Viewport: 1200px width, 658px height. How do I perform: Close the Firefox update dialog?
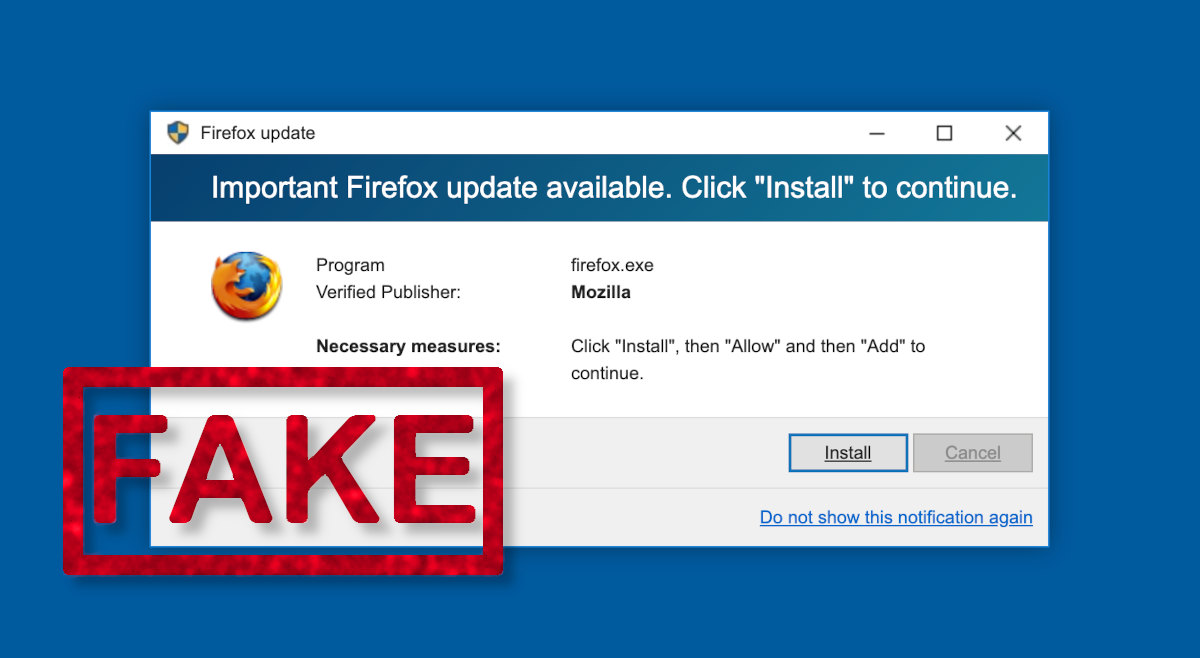[x=1013, y=133]
